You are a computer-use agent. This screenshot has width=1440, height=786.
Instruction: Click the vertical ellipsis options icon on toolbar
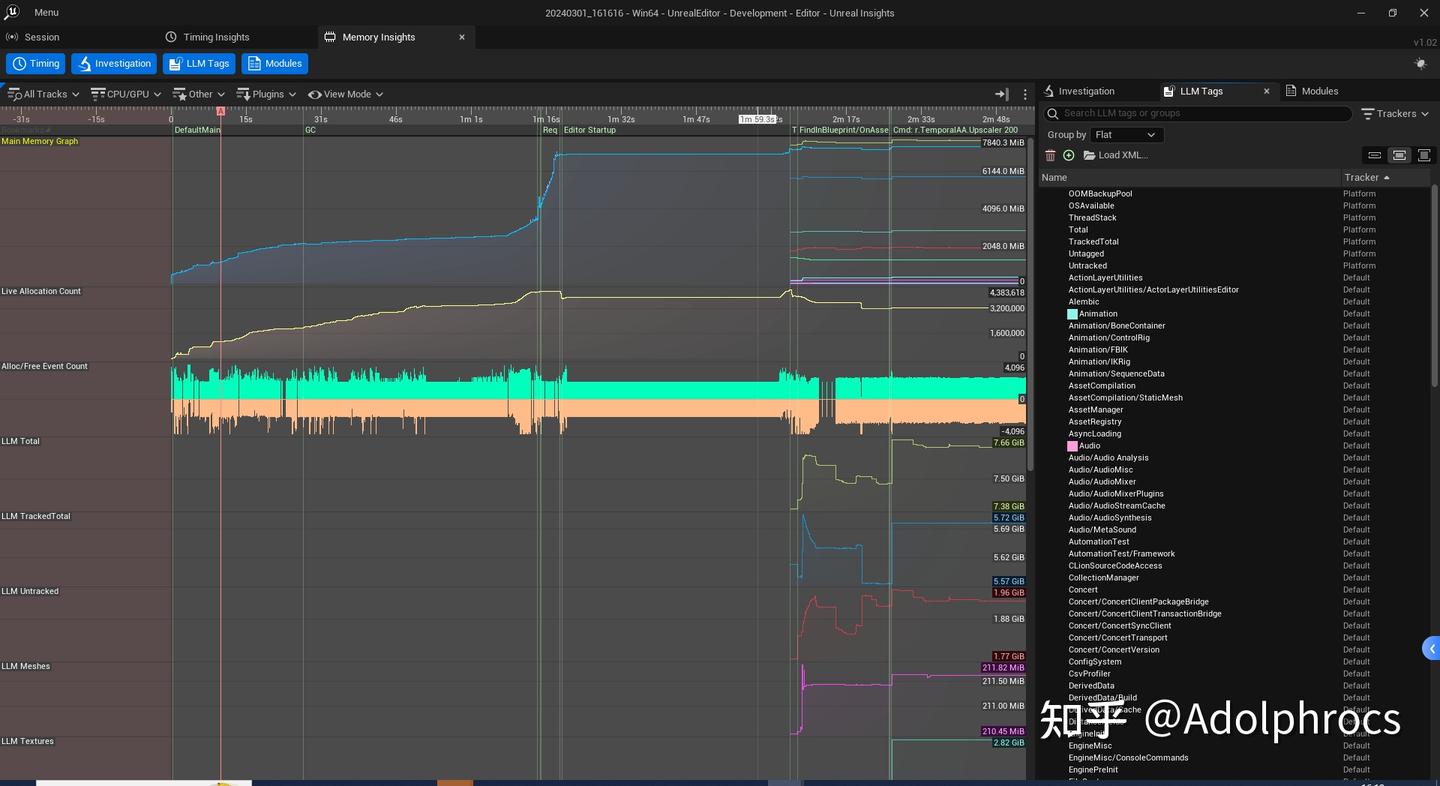pyautogui.click(x=1025, y=93)
